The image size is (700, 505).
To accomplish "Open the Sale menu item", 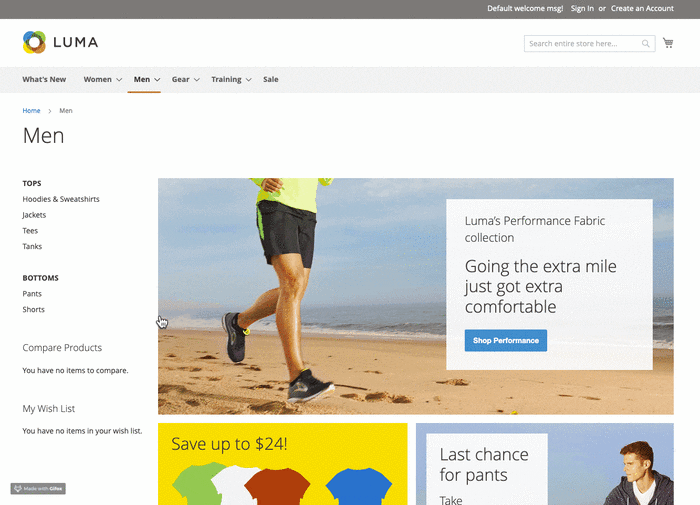I will 271,79.
